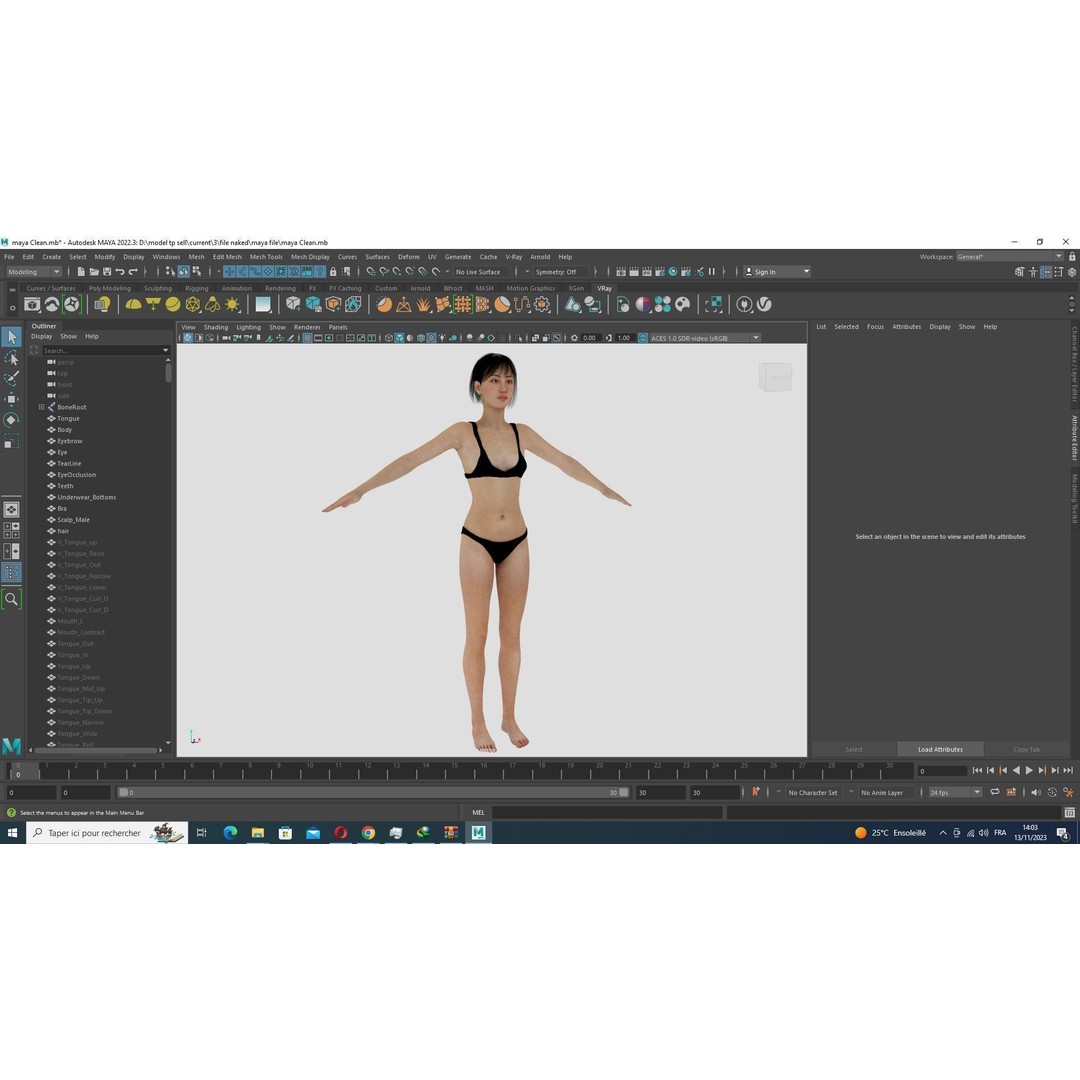Expand the BoneRoot node in Outliner
Image resolution: width=1080 pixels, height=1080 pixels.
click(41, 407)
